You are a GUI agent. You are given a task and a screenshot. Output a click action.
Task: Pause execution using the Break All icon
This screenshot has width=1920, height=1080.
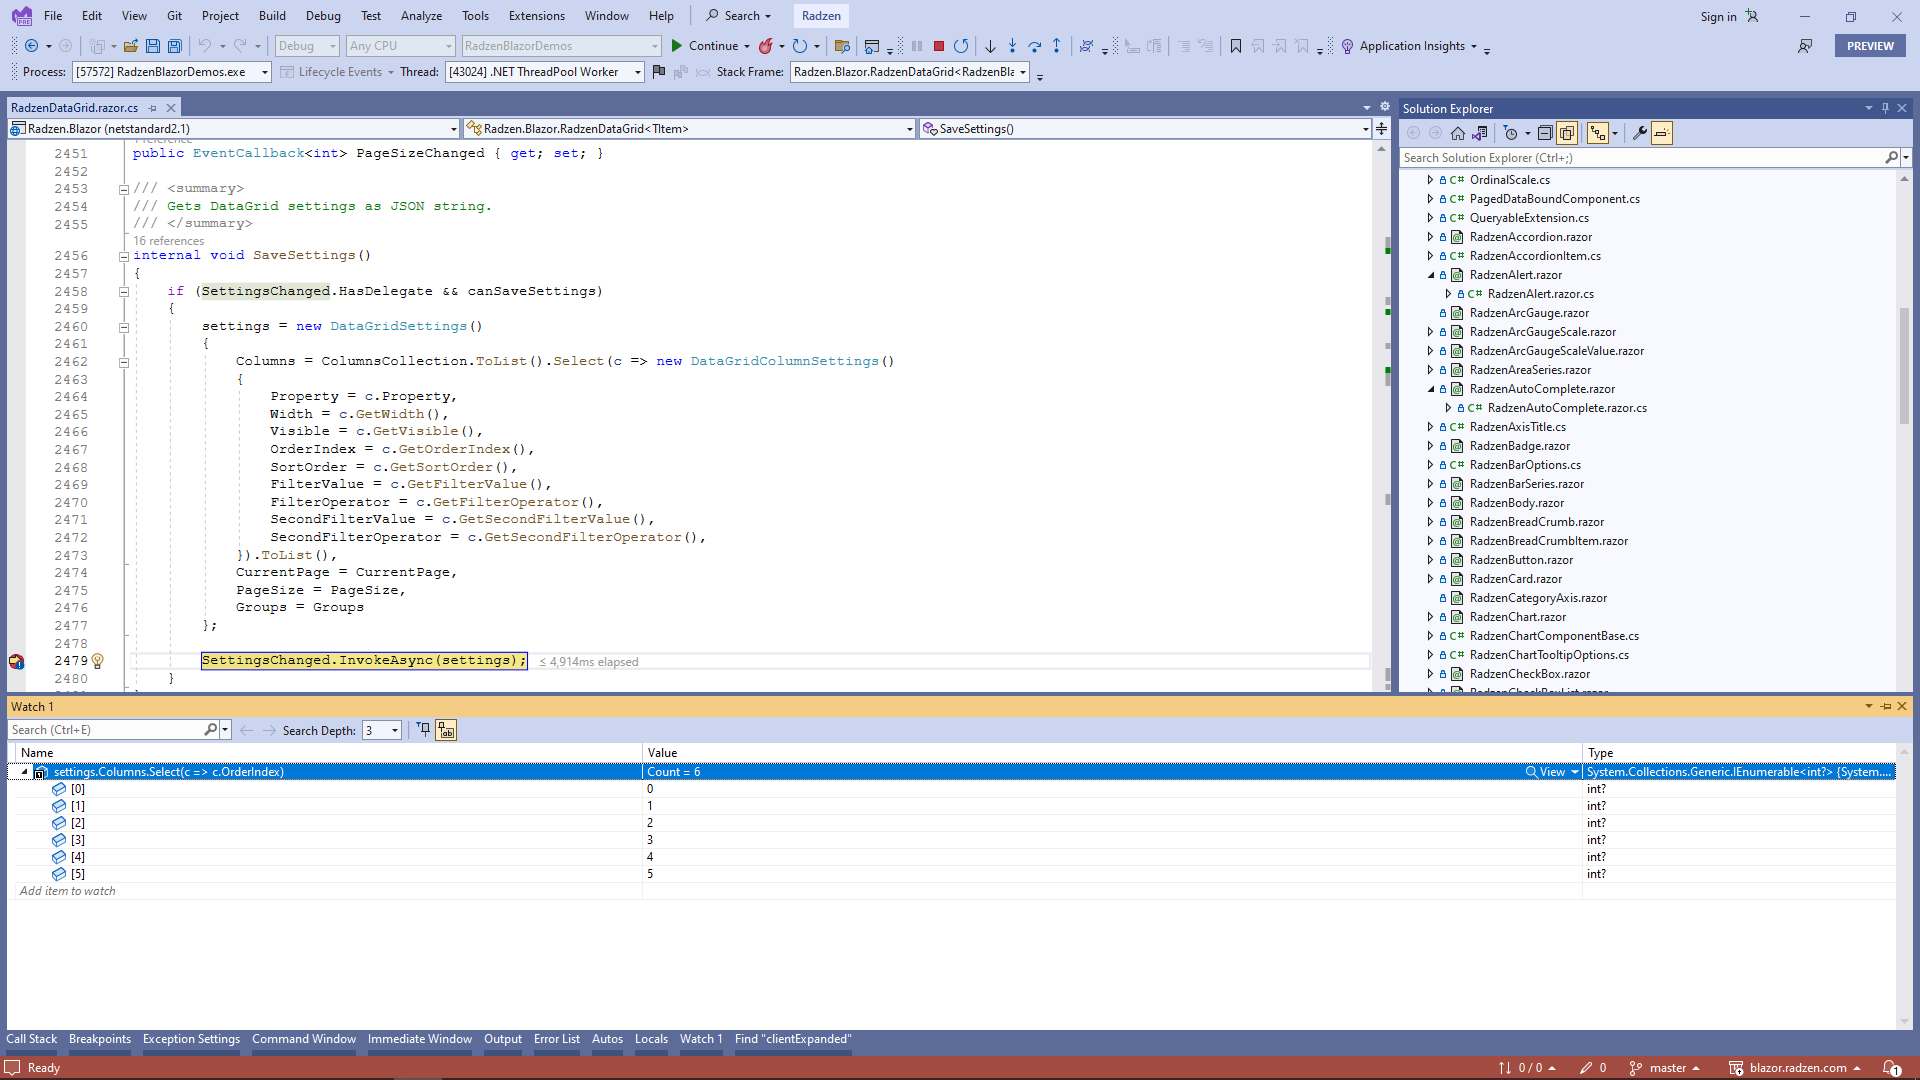916,46
